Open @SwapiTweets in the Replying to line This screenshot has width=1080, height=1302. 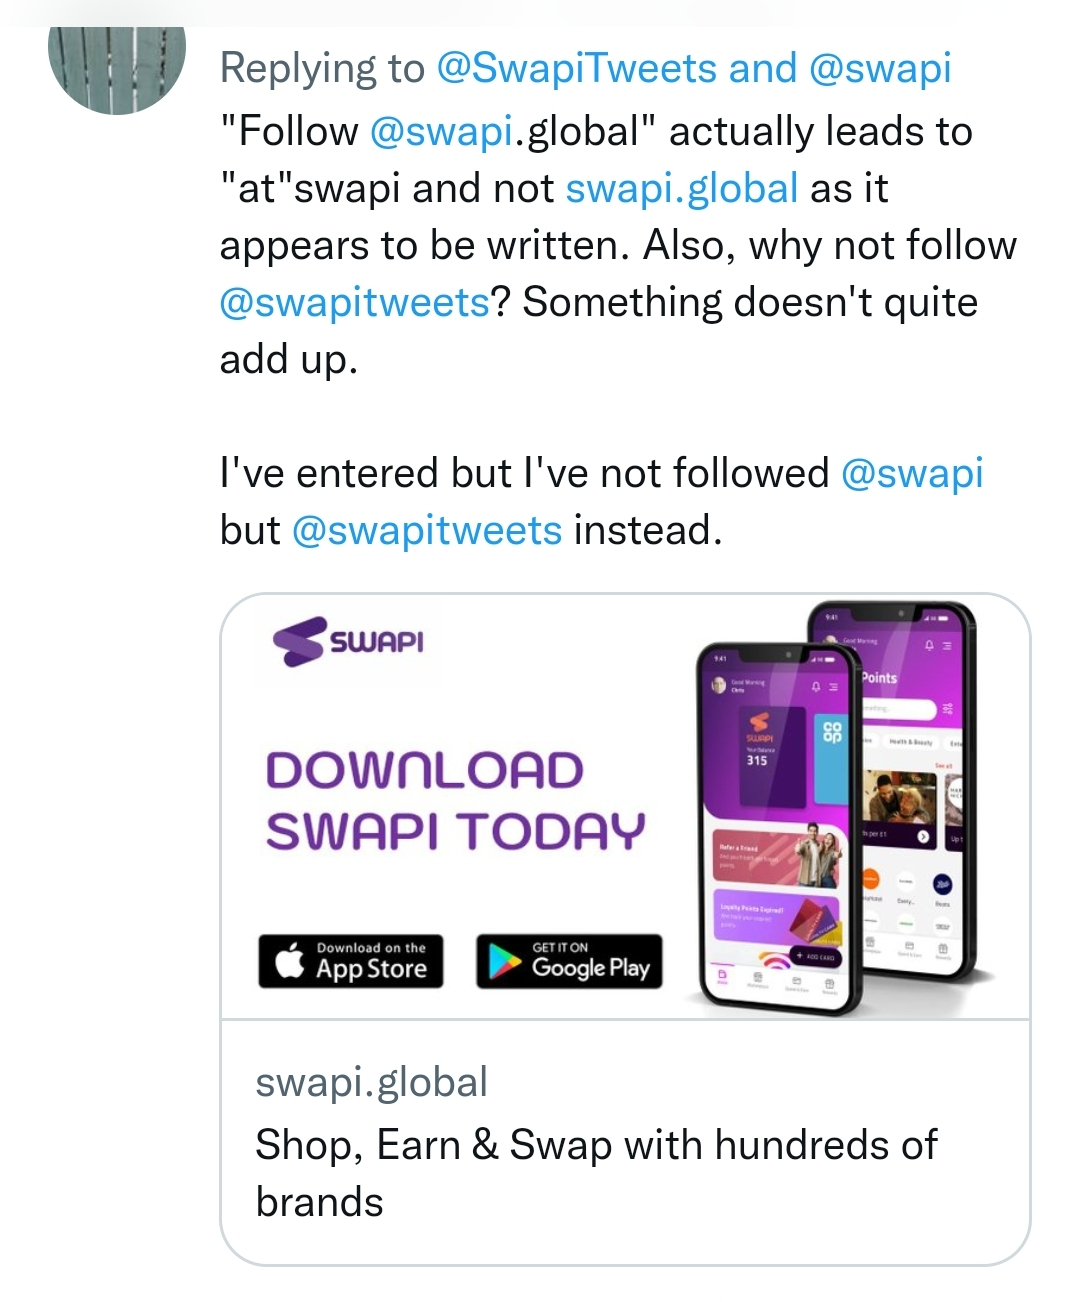(577, 69)
